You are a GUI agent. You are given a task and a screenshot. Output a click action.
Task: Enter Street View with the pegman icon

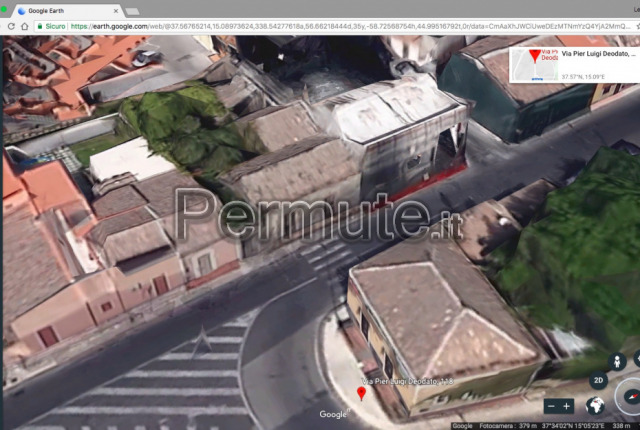pyautogui.click(x=617, y=361)
